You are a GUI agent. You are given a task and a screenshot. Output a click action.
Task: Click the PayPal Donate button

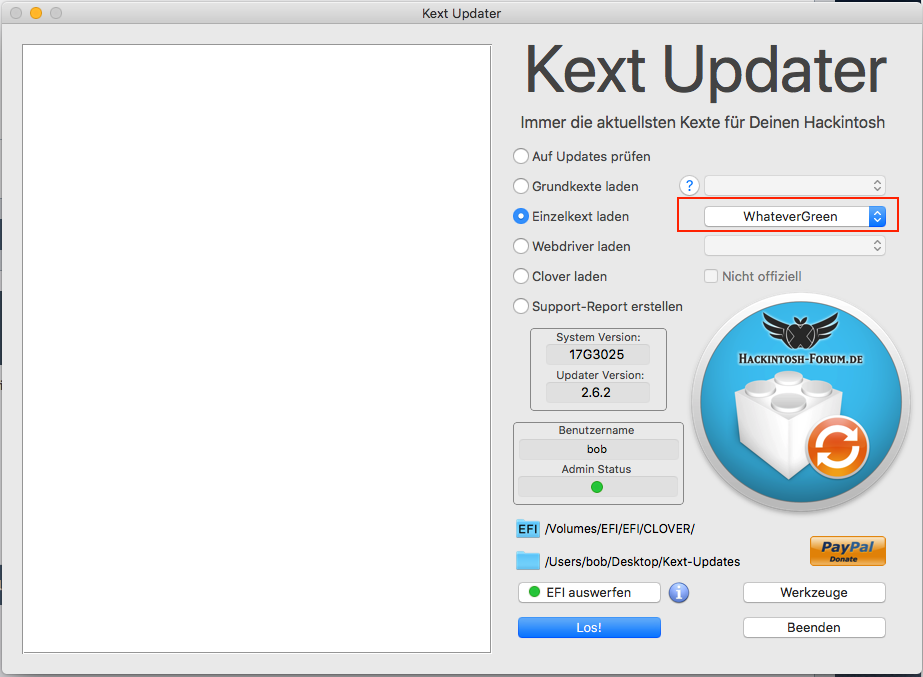[x=848, y=551]
